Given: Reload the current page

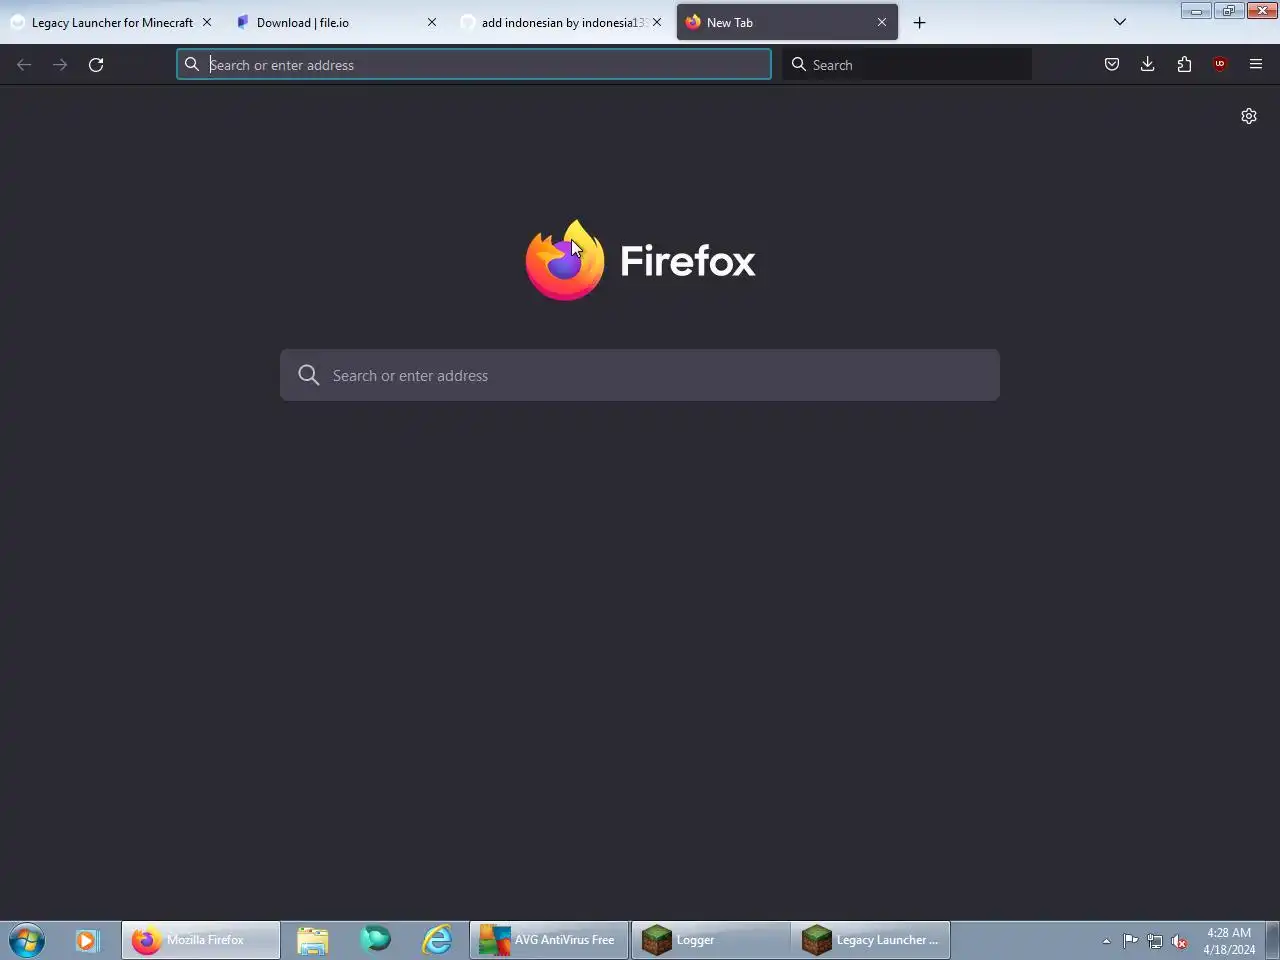Looking at the screenshot, I should point(96,65).
